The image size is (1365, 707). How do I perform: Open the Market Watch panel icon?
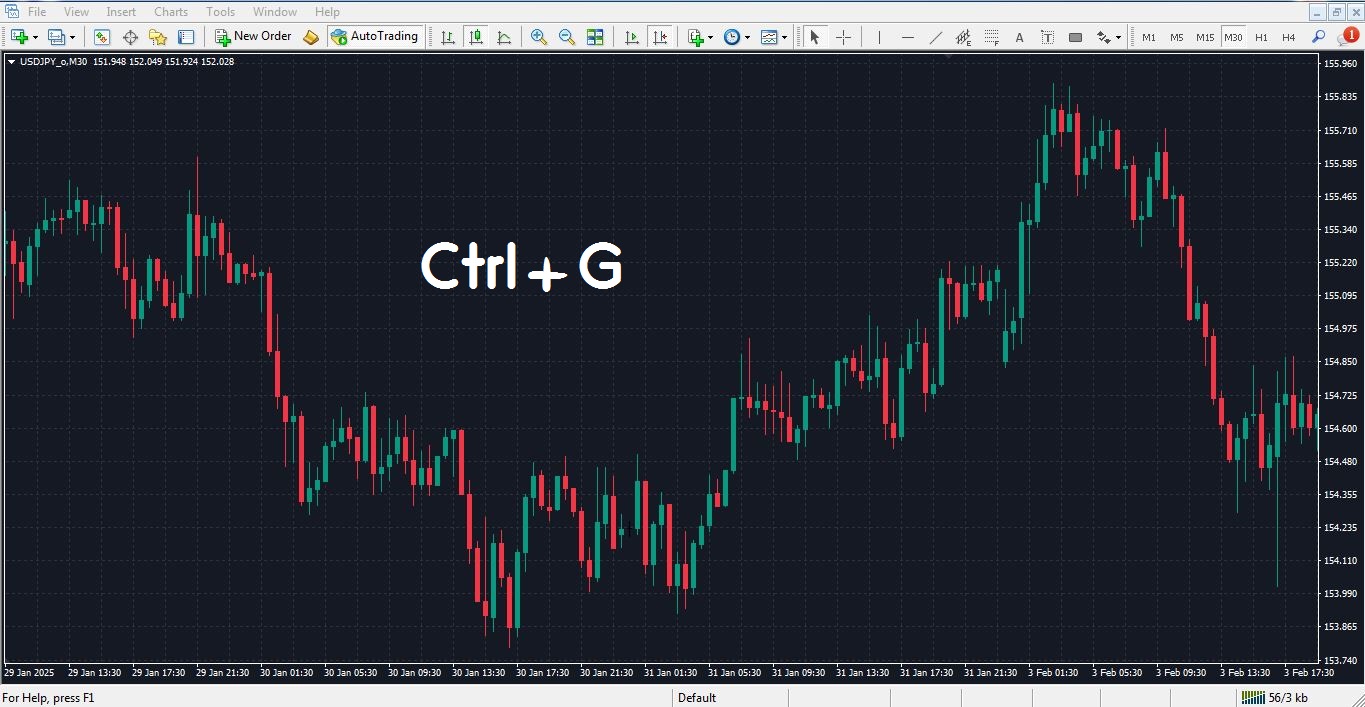(102, 37)
